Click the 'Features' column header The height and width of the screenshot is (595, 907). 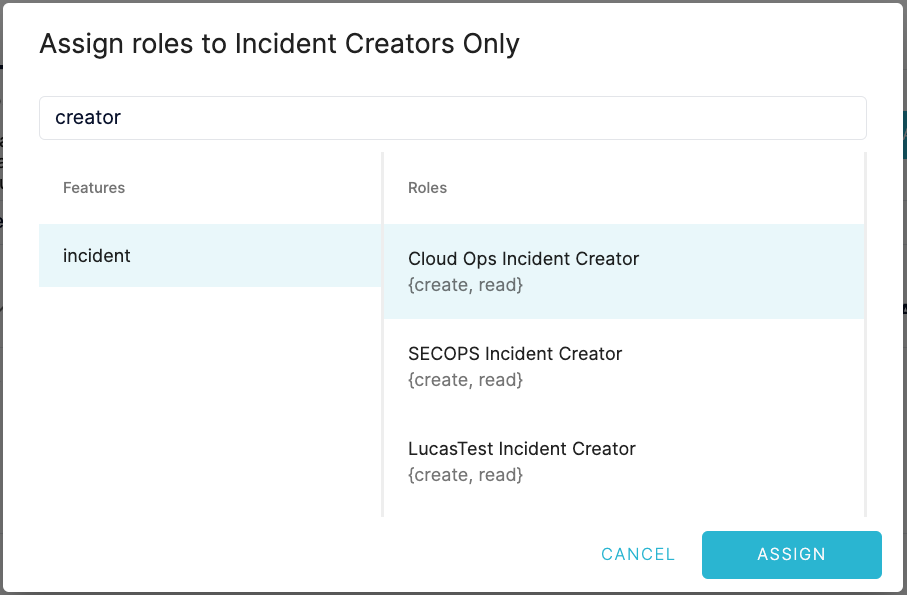click(x=94, y=188)
